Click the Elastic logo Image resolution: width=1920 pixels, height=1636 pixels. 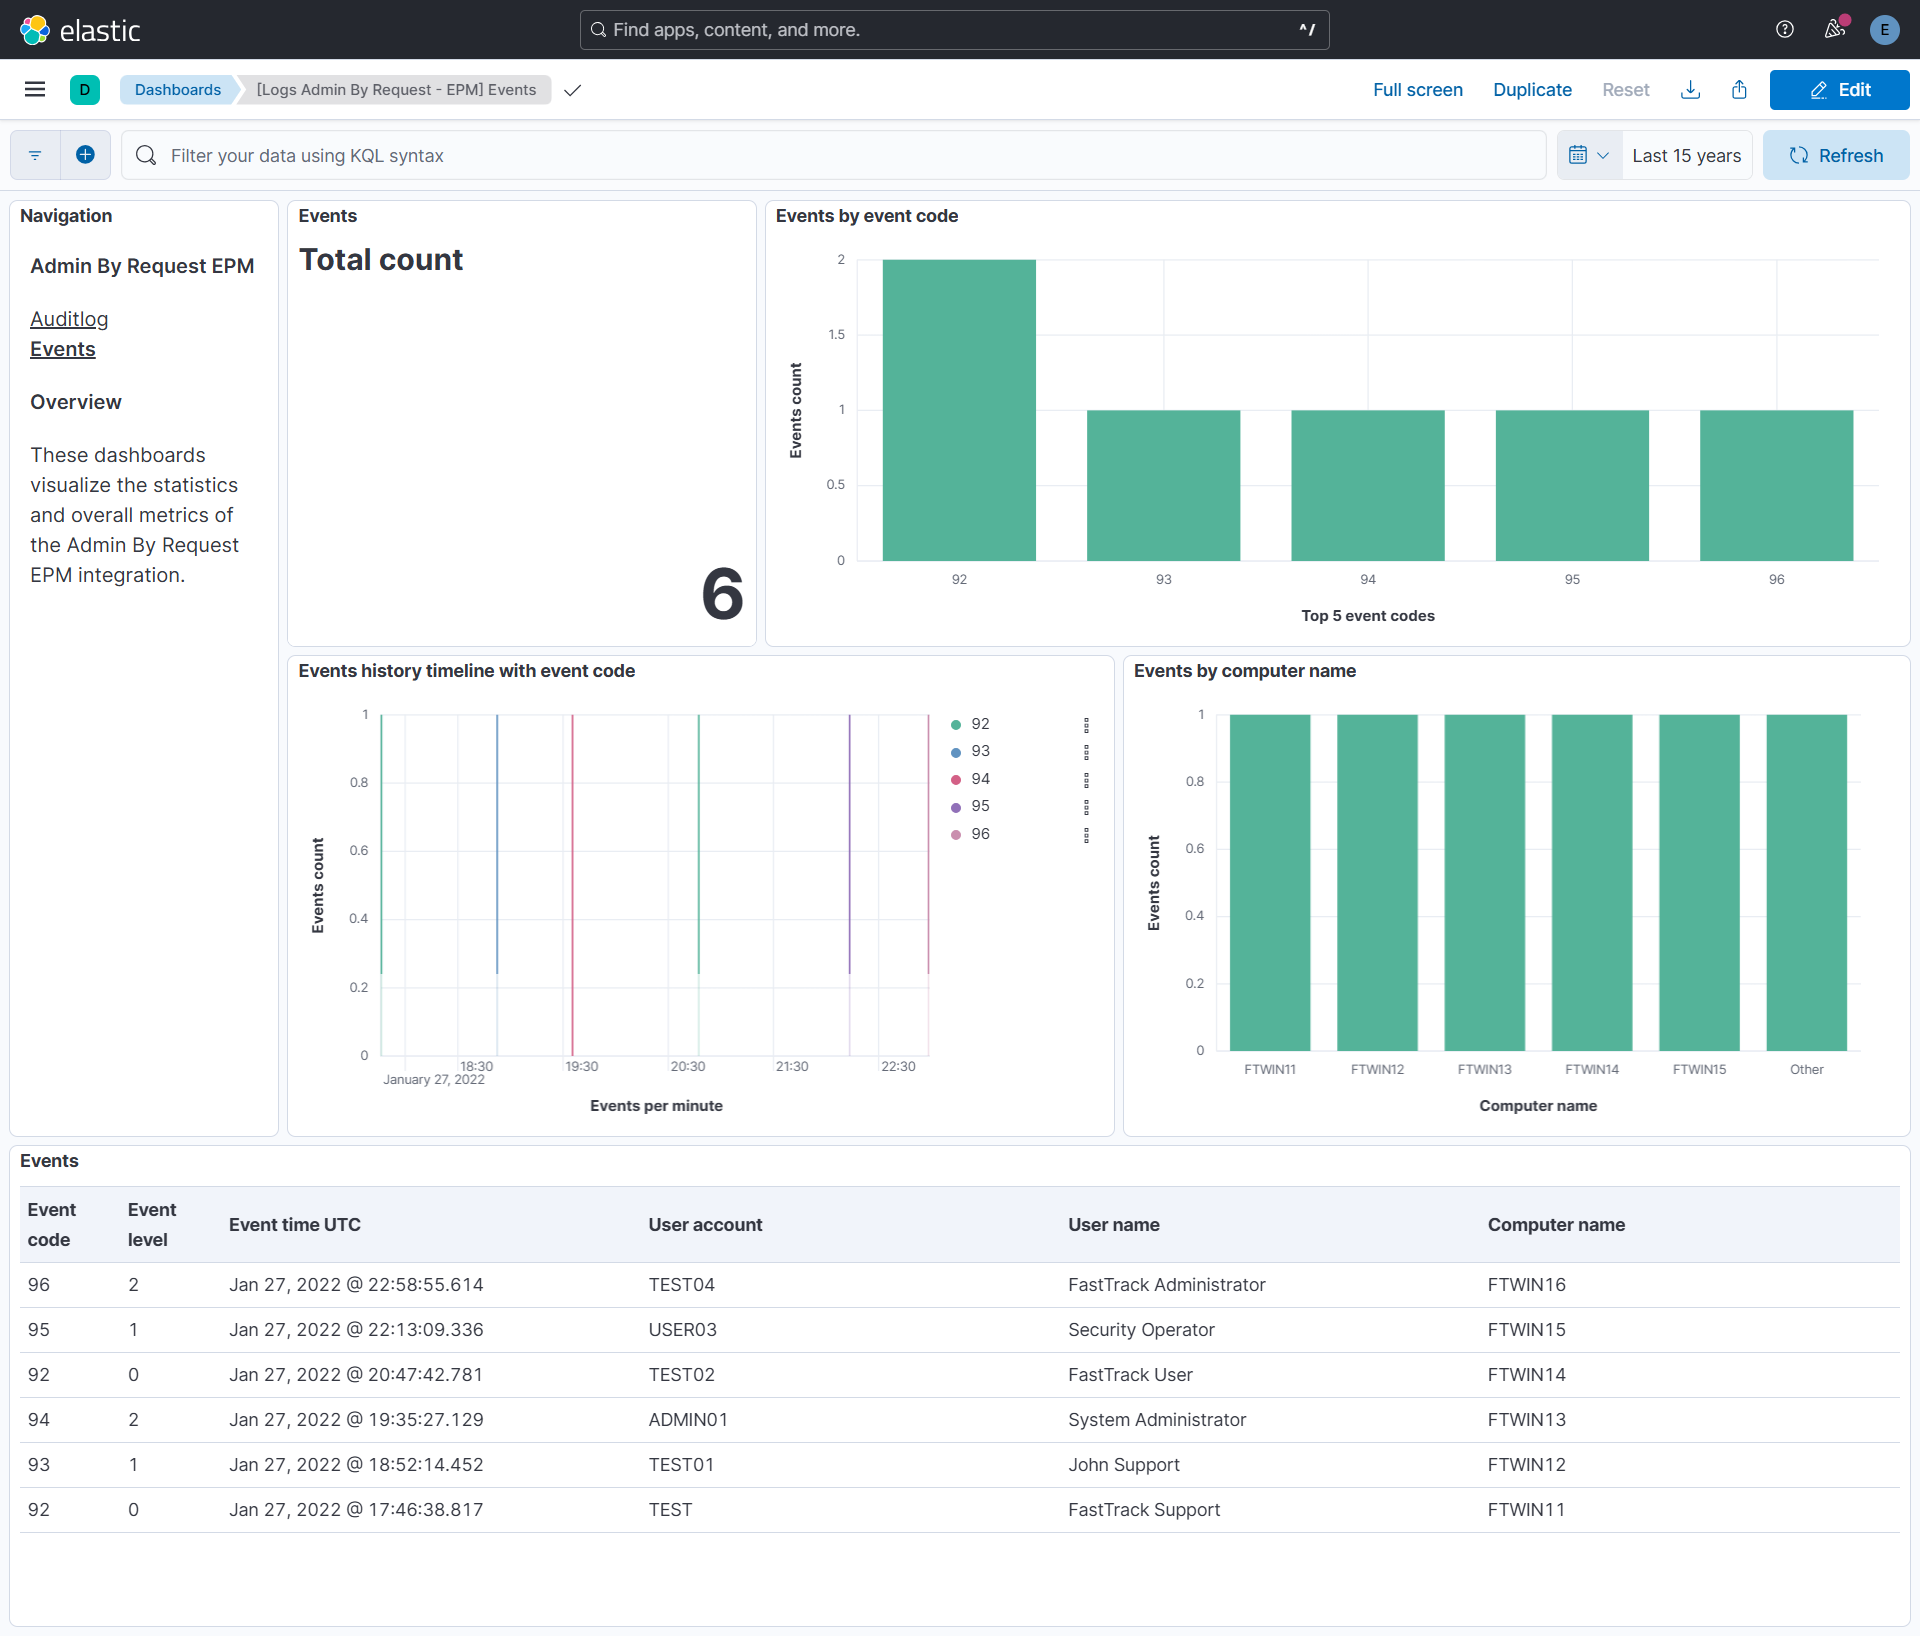click(80, 30)
